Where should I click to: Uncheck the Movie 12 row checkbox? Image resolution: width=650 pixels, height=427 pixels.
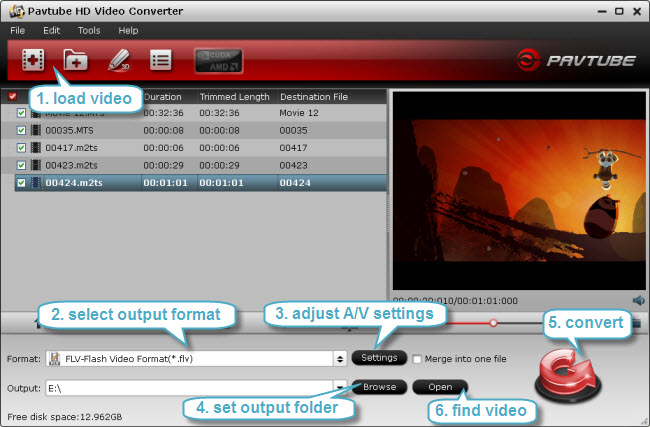click(x=21, y=113)
